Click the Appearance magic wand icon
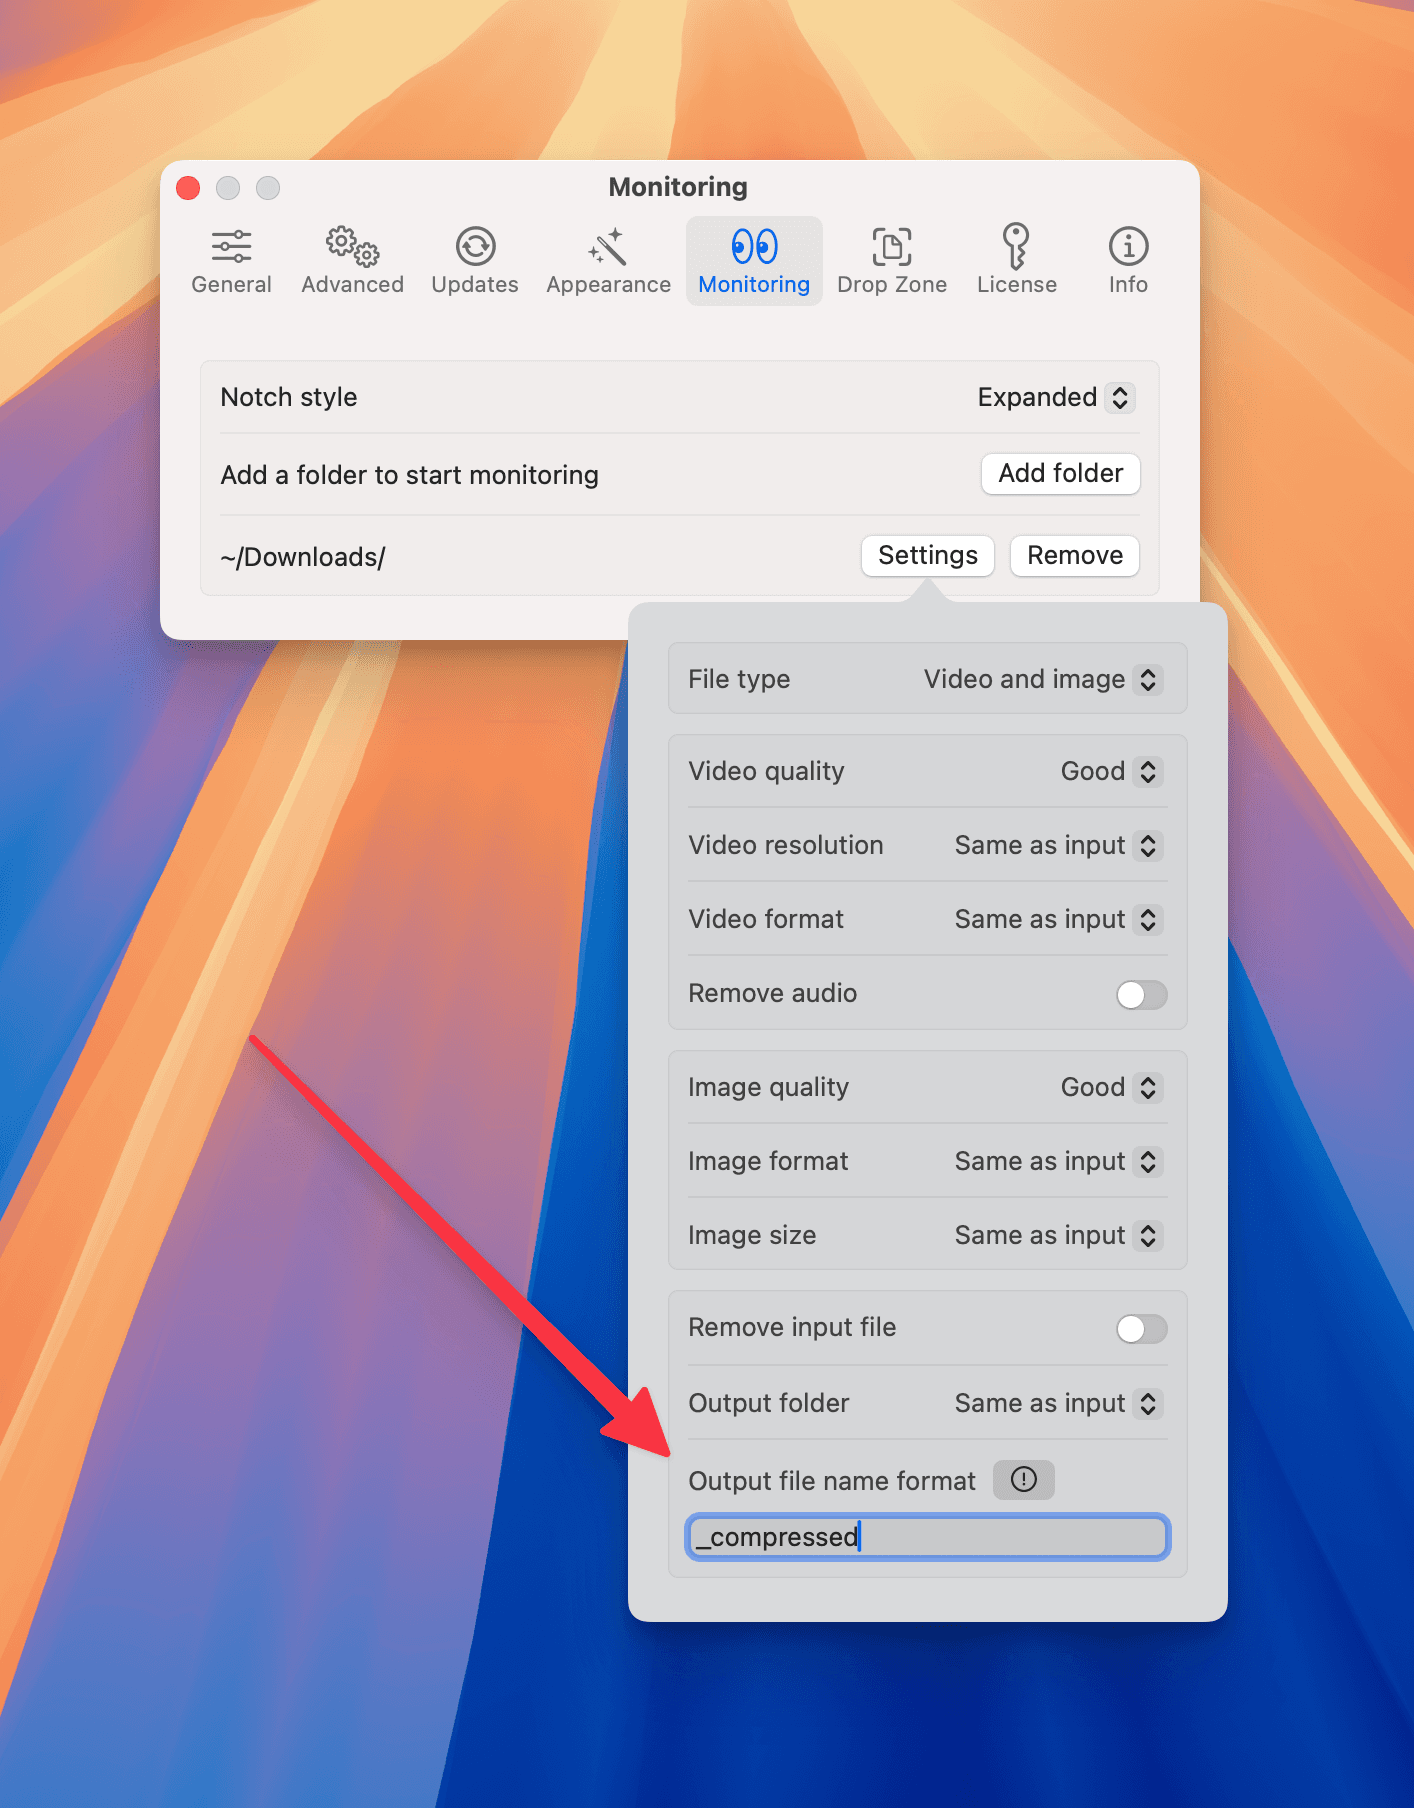The height and width of the screenshot is (1808, 1414). click(x=608, y=246)
